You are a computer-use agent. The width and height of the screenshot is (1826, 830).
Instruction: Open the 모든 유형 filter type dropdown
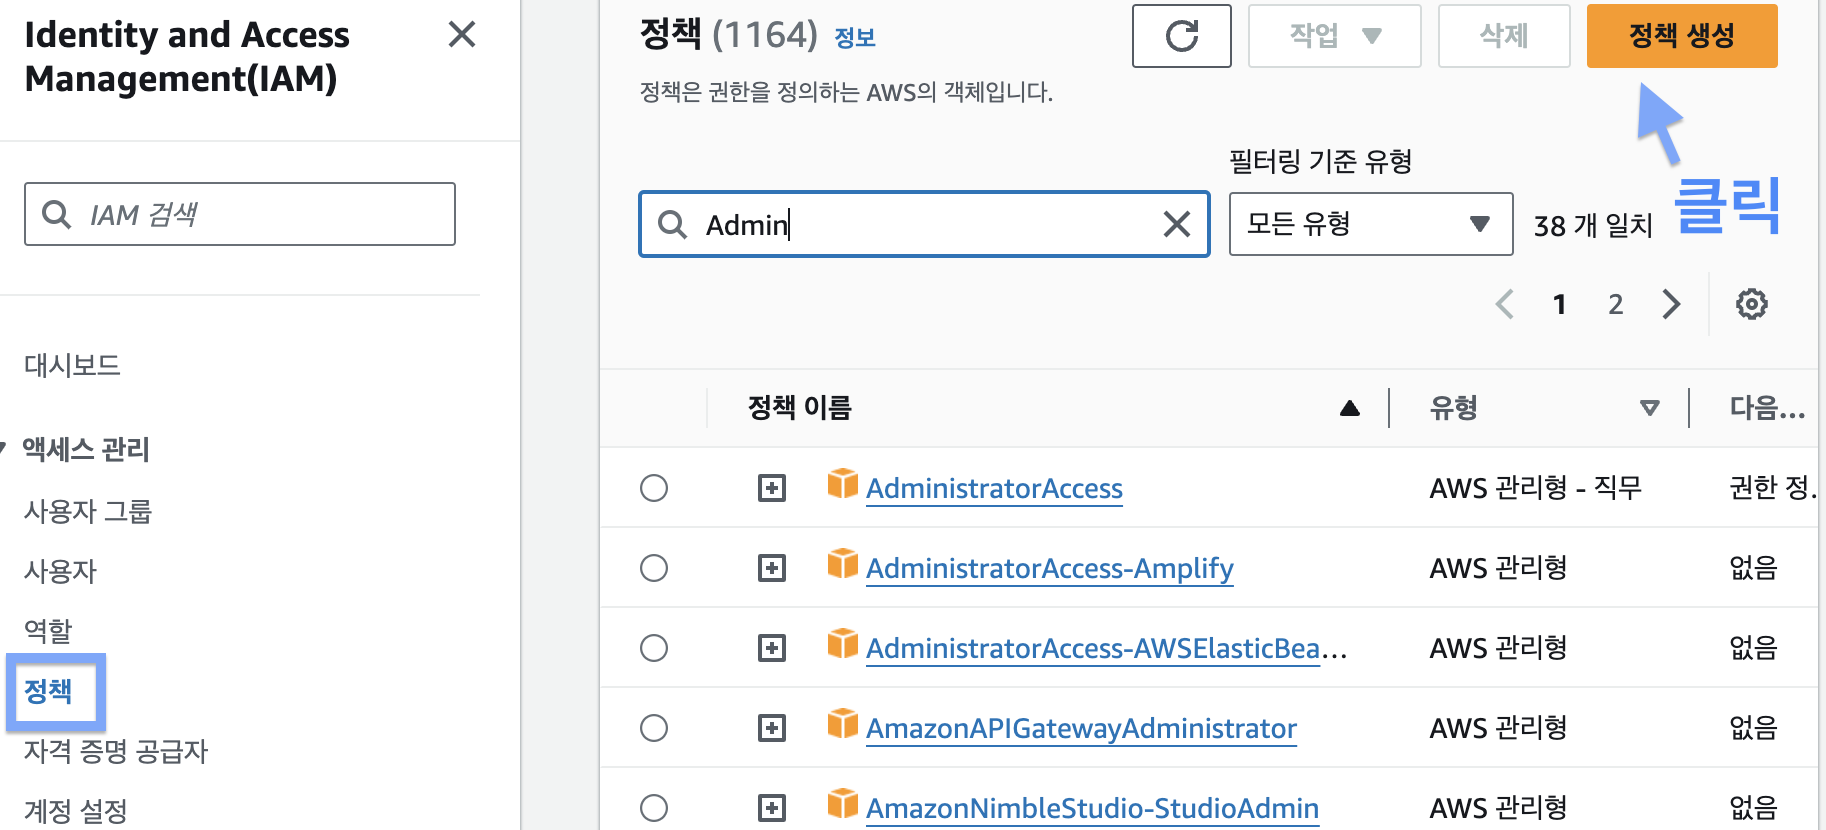coord(1370,224)
